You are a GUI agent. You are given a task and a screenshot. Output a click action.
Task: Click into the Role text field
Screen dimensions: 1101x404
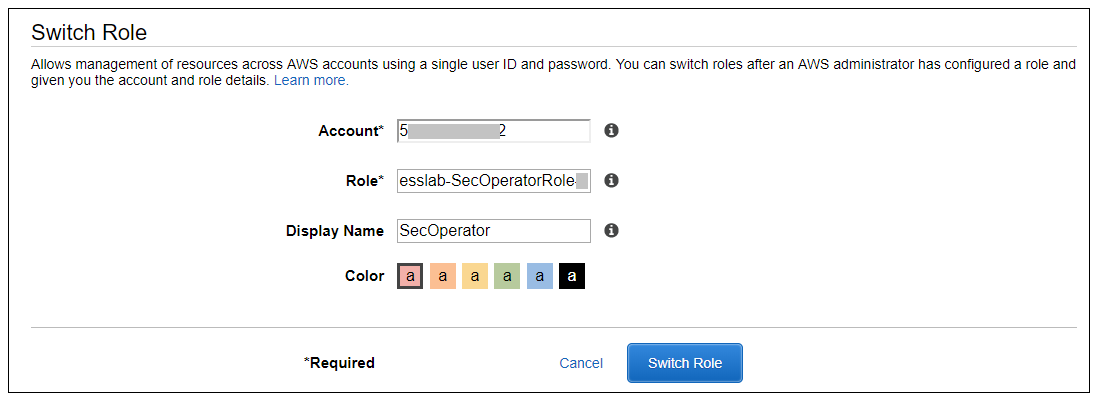coord(493,181)
